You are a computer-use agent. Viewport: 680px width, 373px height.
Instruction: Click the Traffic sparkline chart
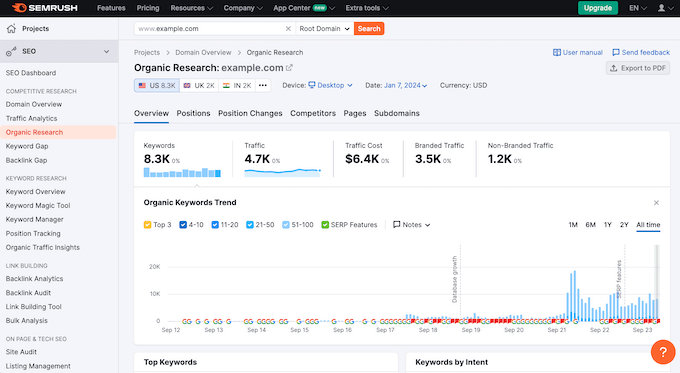(282, 172)
